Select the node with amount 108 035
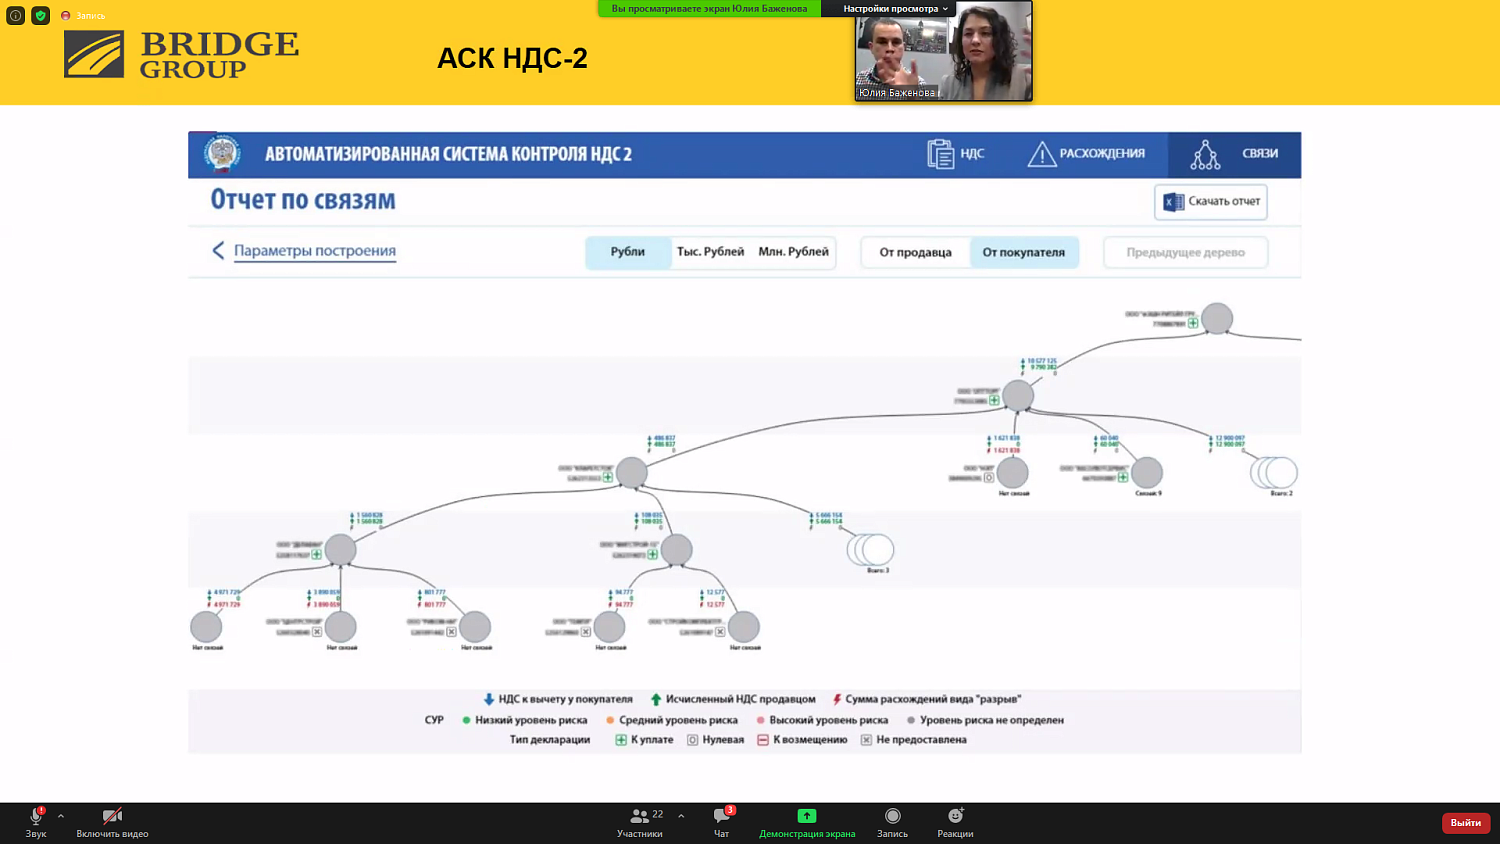The image size is (1500, 844). pyautogui.click(x=676, y=550)
